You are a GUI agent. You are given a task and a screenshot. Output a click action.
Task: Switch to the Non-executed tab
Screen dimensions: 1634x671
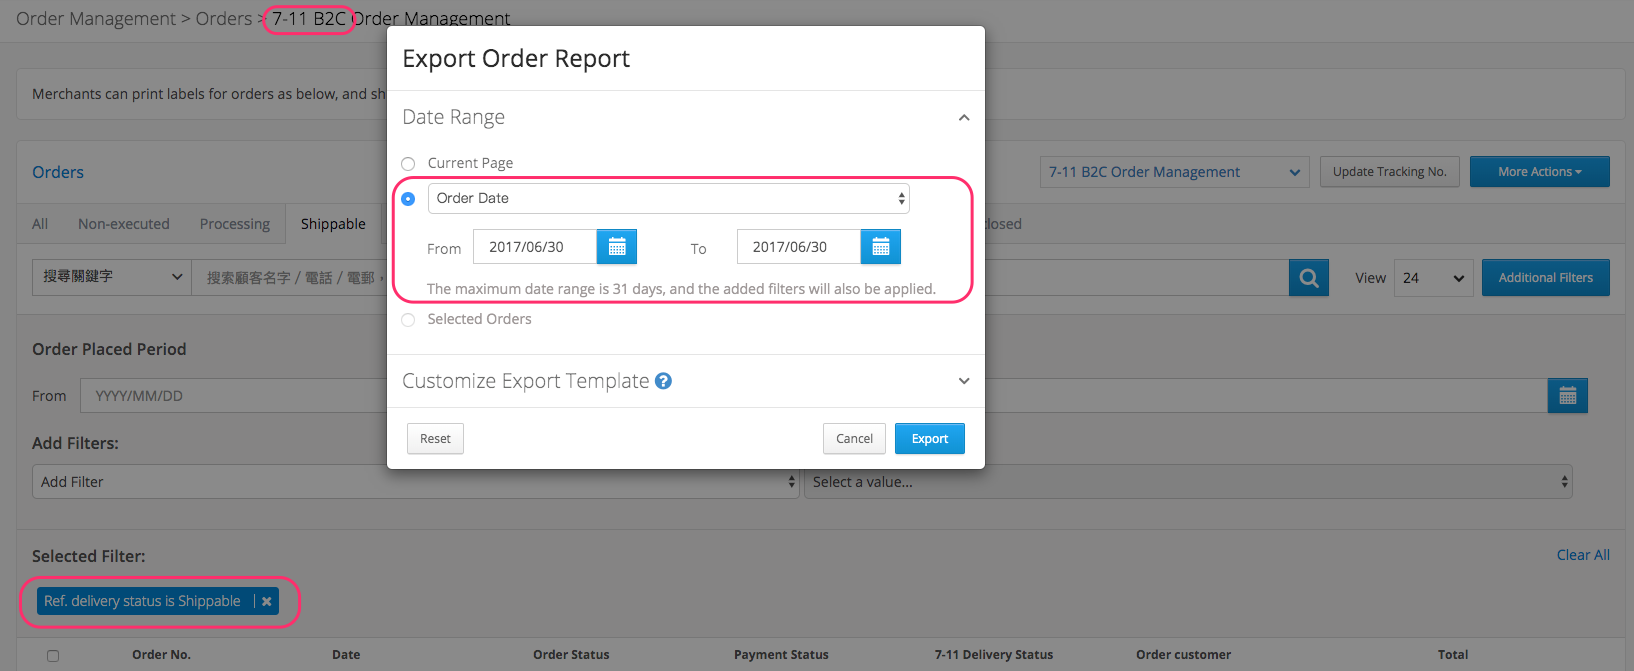point(124,224)
